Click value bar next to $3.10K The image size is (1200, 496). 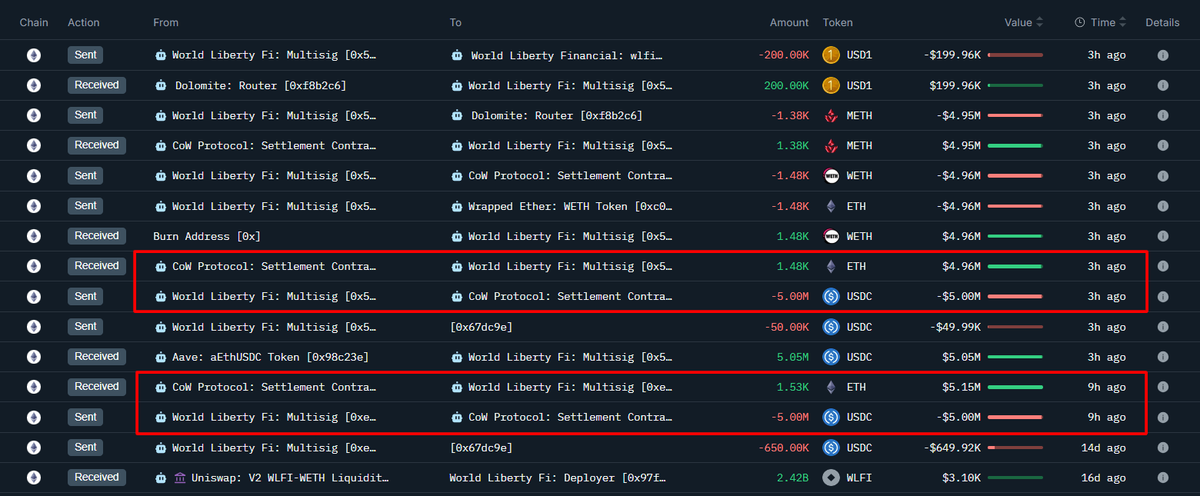point(1015,478)
